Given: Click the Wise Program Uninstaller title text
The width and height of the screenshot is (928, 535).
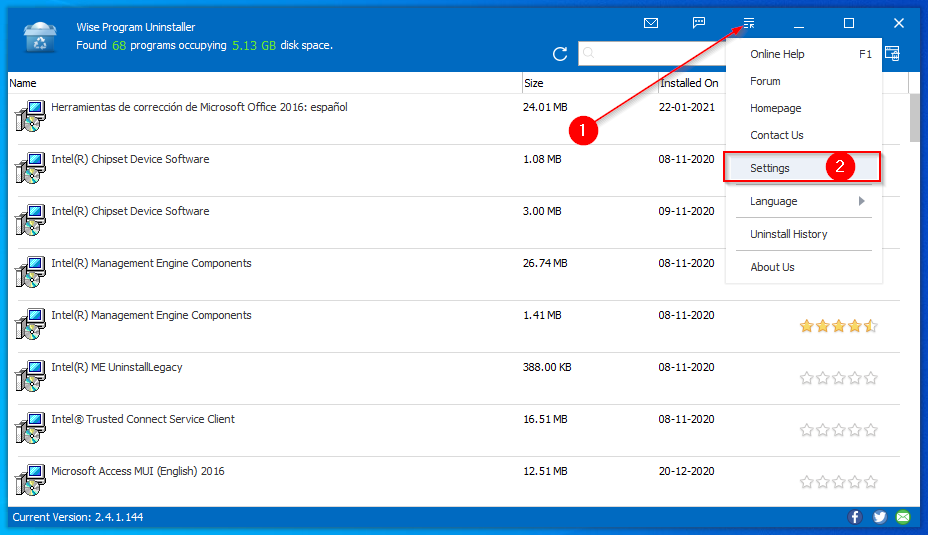Looking at the screenshot, I should pyautogui.click(x=136, y=27).
